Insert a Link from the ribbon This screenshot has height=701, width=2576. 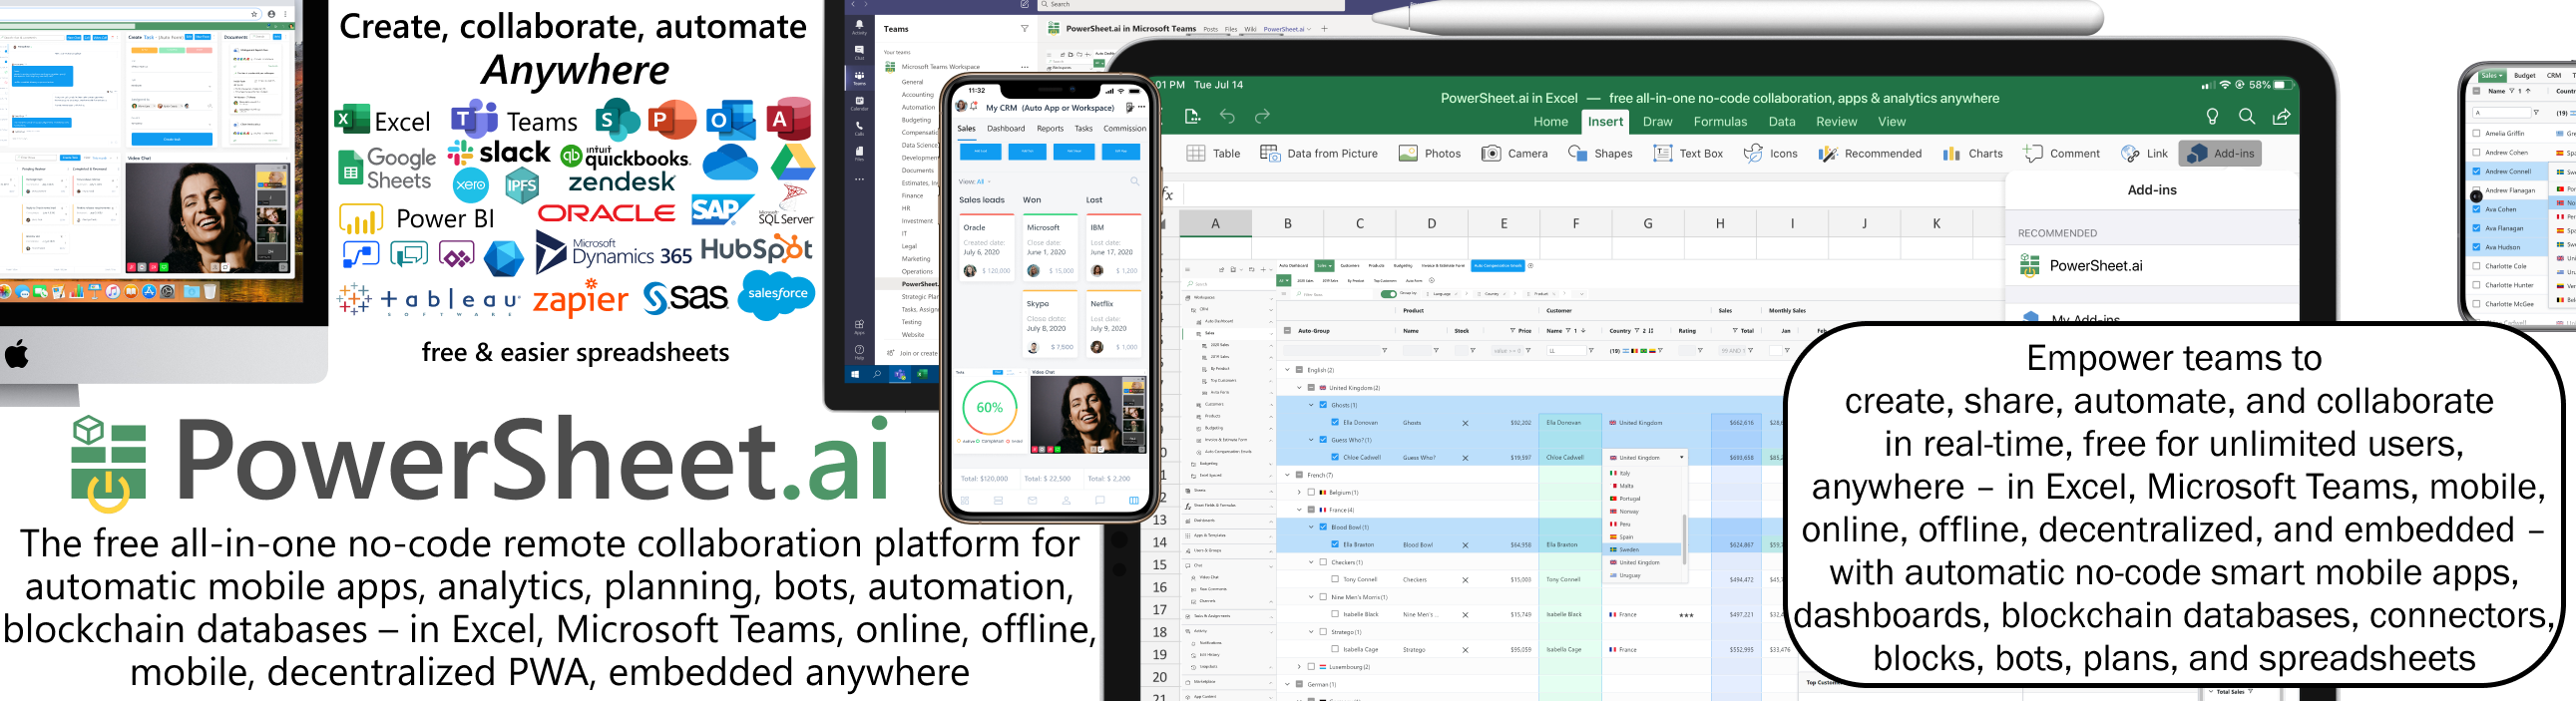tap(2144, 153)
